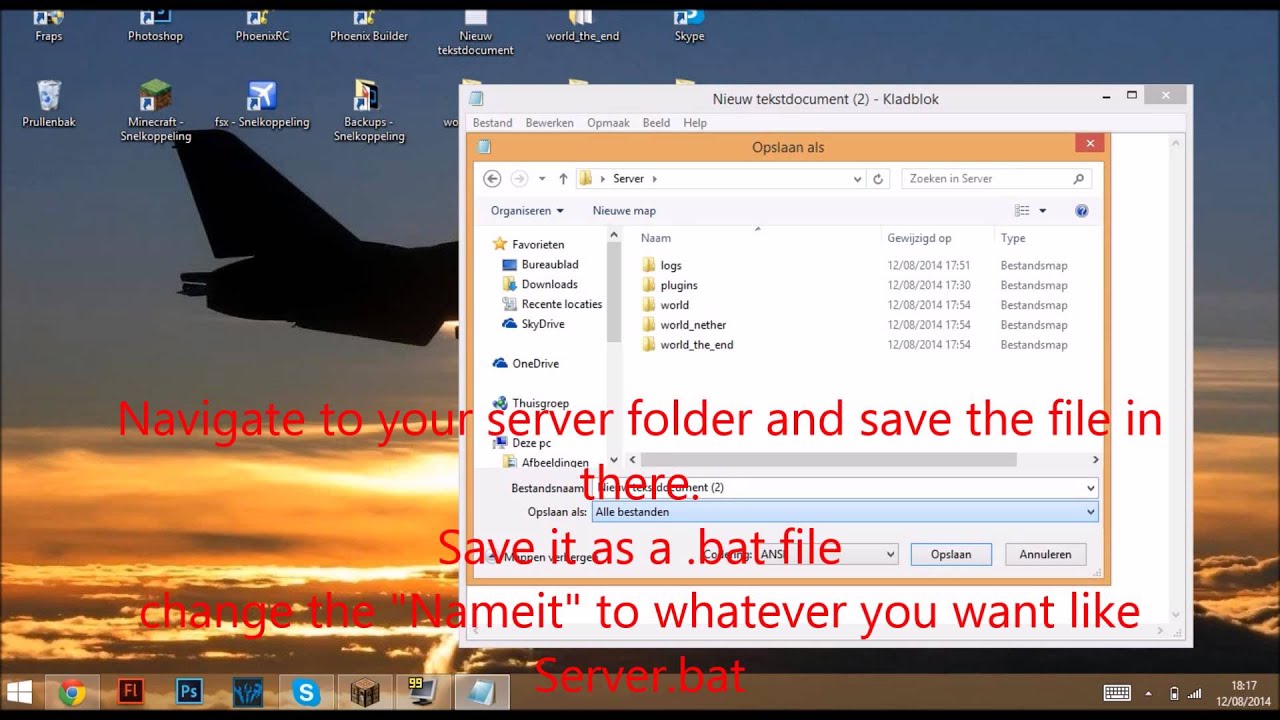This screenshot has width=1280, height=720.
Task: Open the Bestandsnaam dropdown arrow
Action: coord(1090,488)
